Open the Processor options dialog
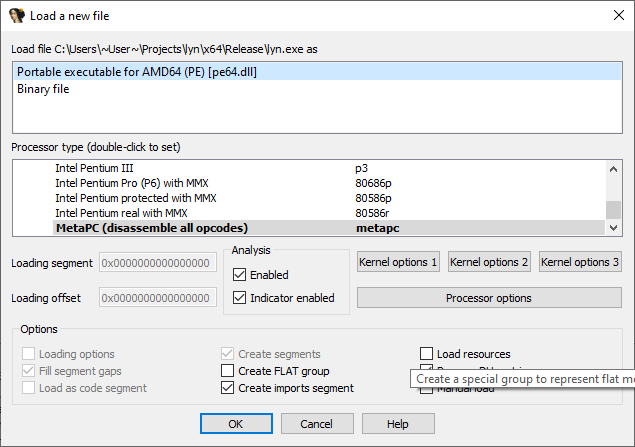Screen dimensions: 635x447 (x=488, y=298)
